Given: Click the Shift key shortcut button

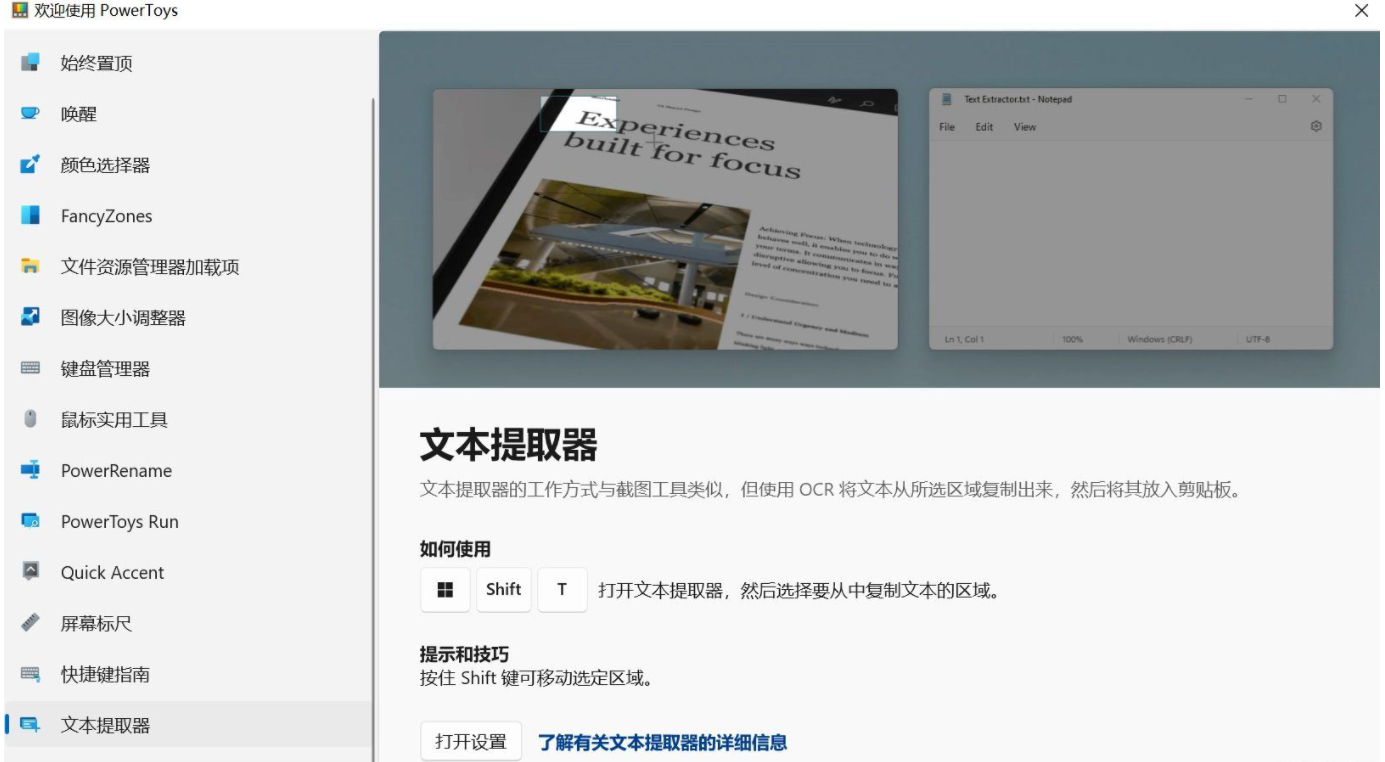Looking at the screenshot, I should click(x=503, y=590).
